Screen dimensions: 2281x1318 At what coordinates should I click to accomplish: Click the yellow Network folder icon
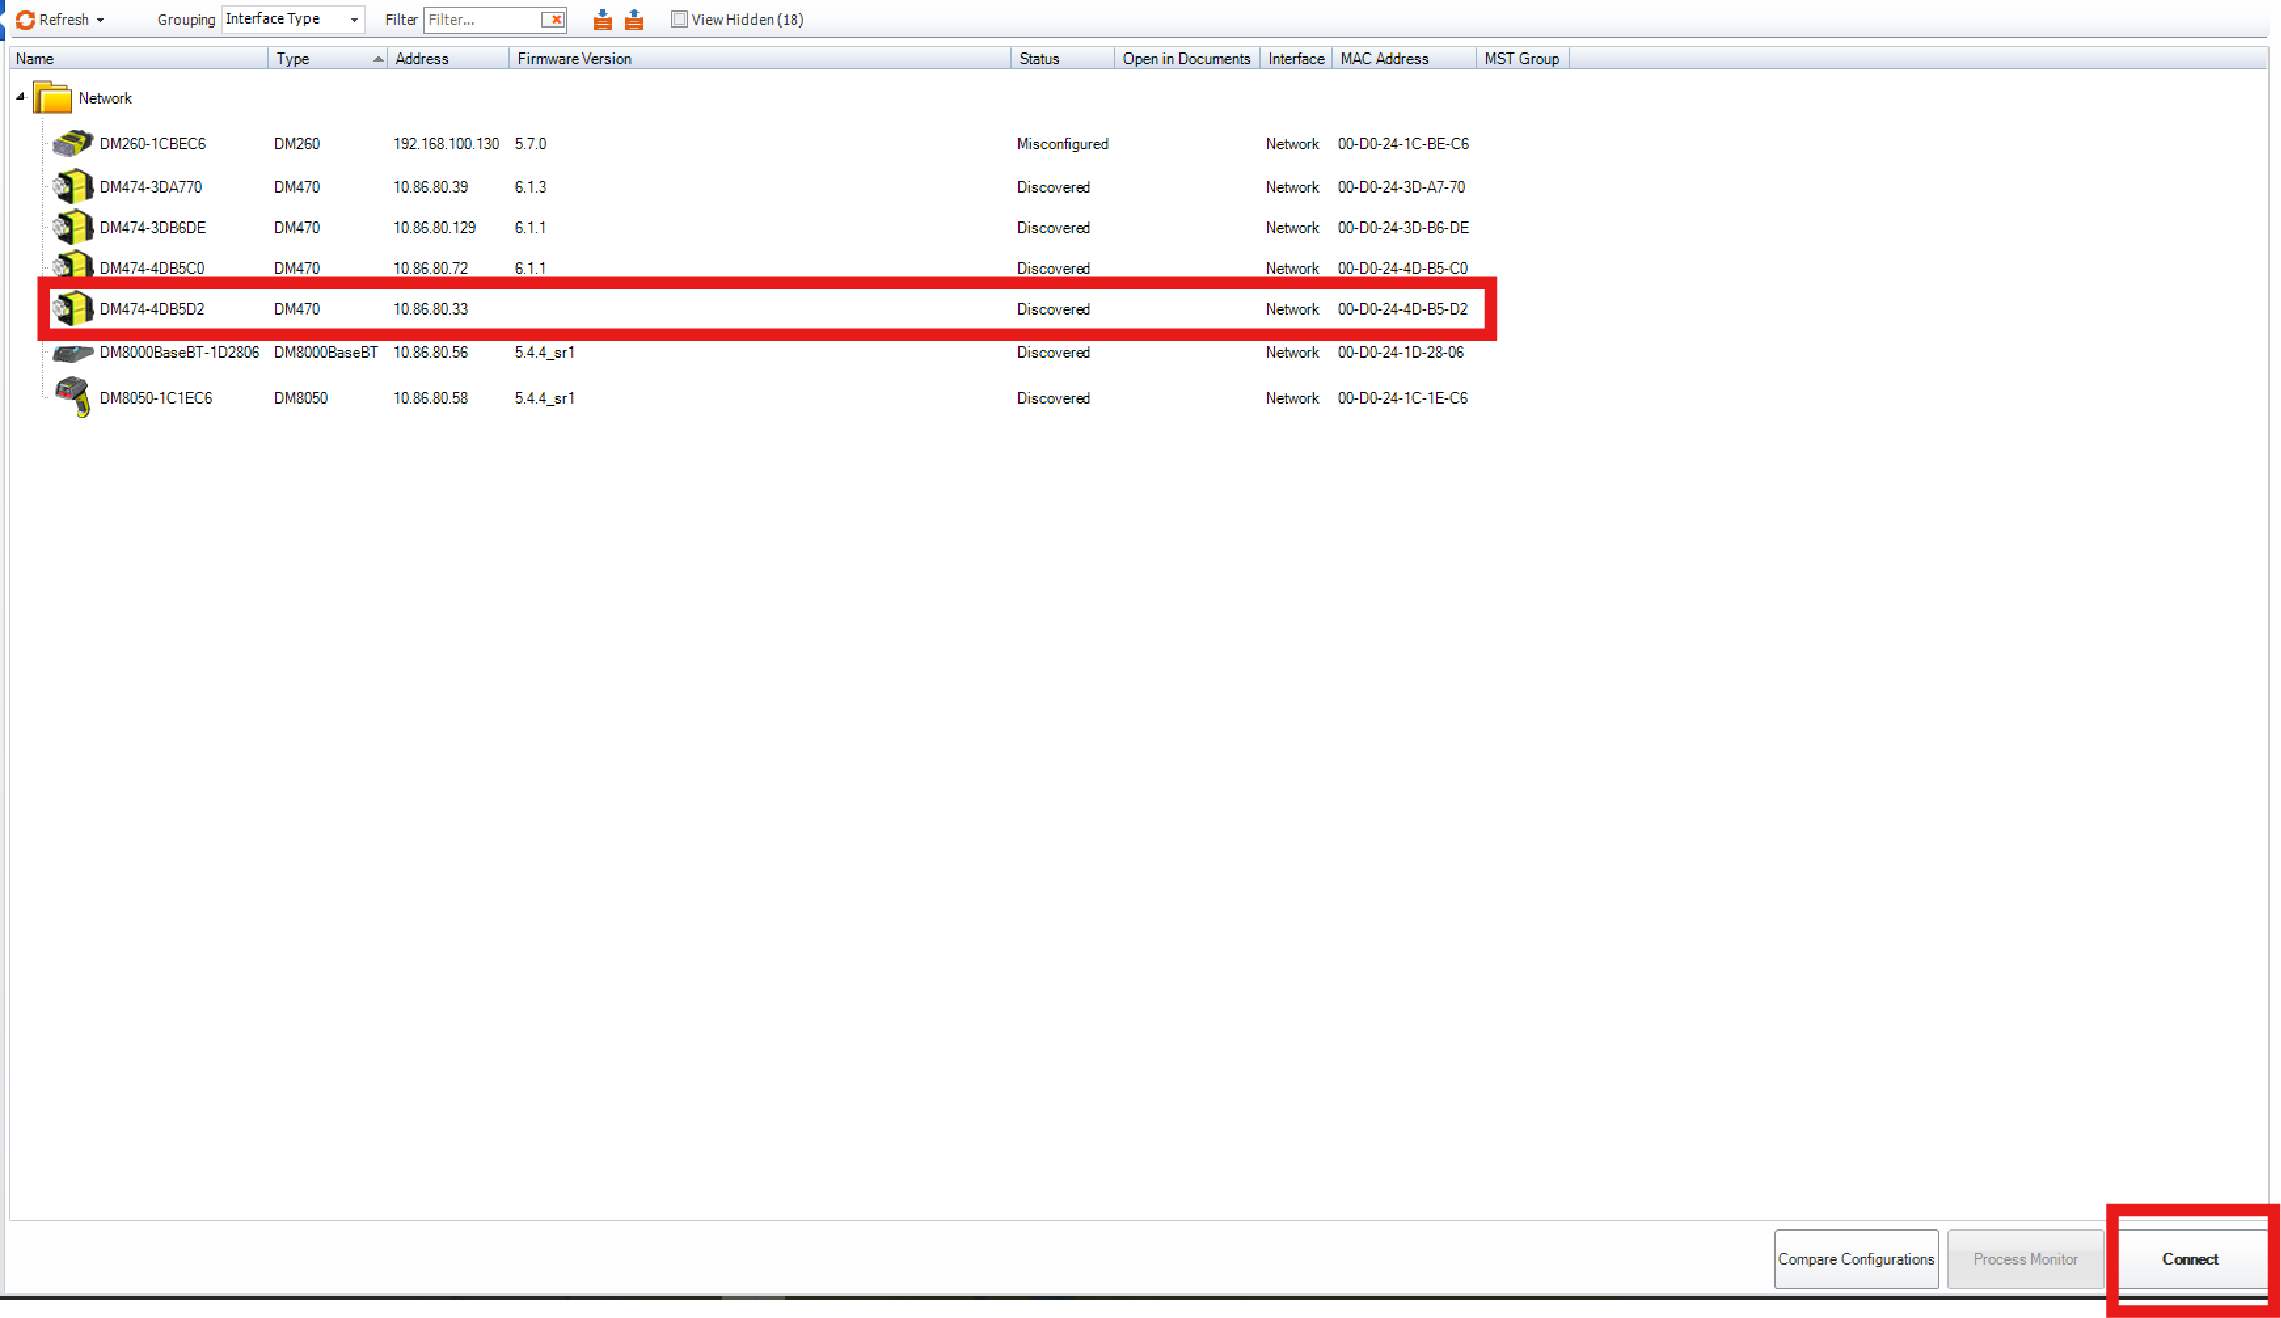pos(52,98)
